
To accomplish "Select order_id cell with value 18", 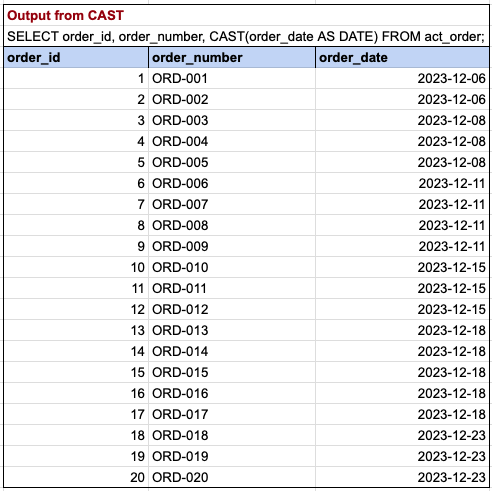I will [x=76, y=436].
